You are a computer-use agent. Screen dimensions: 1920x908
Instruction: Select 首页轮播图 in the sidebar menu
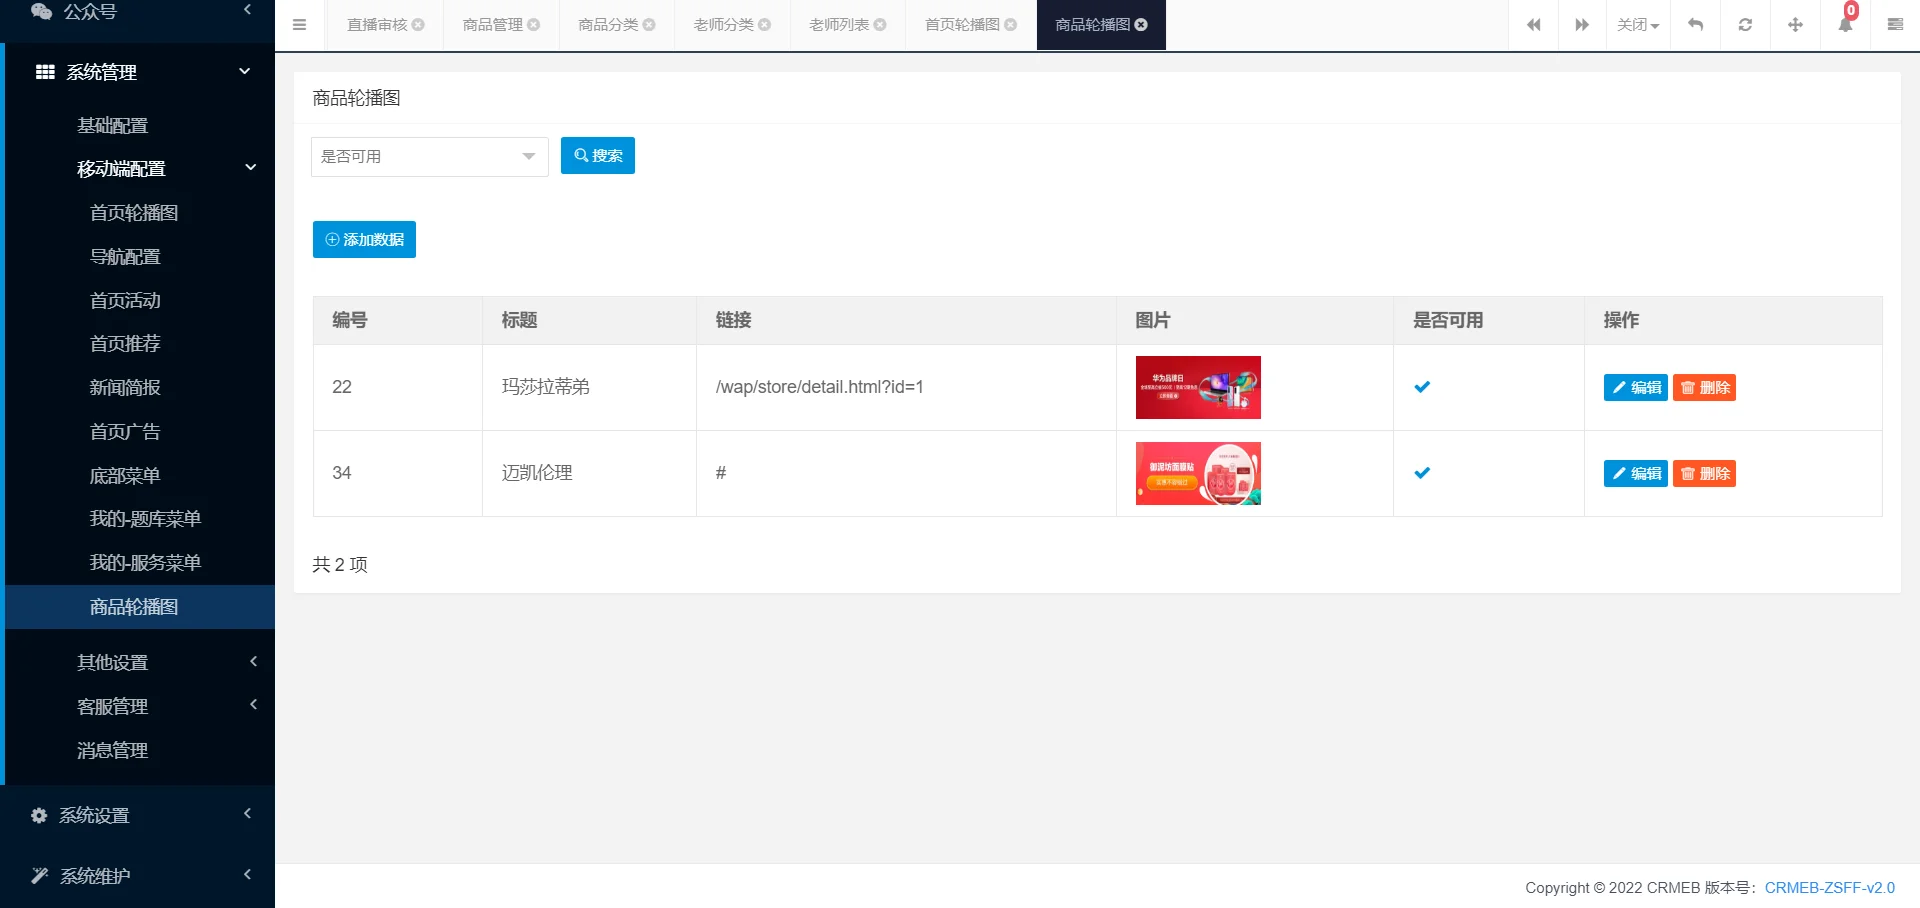point(134,212)
